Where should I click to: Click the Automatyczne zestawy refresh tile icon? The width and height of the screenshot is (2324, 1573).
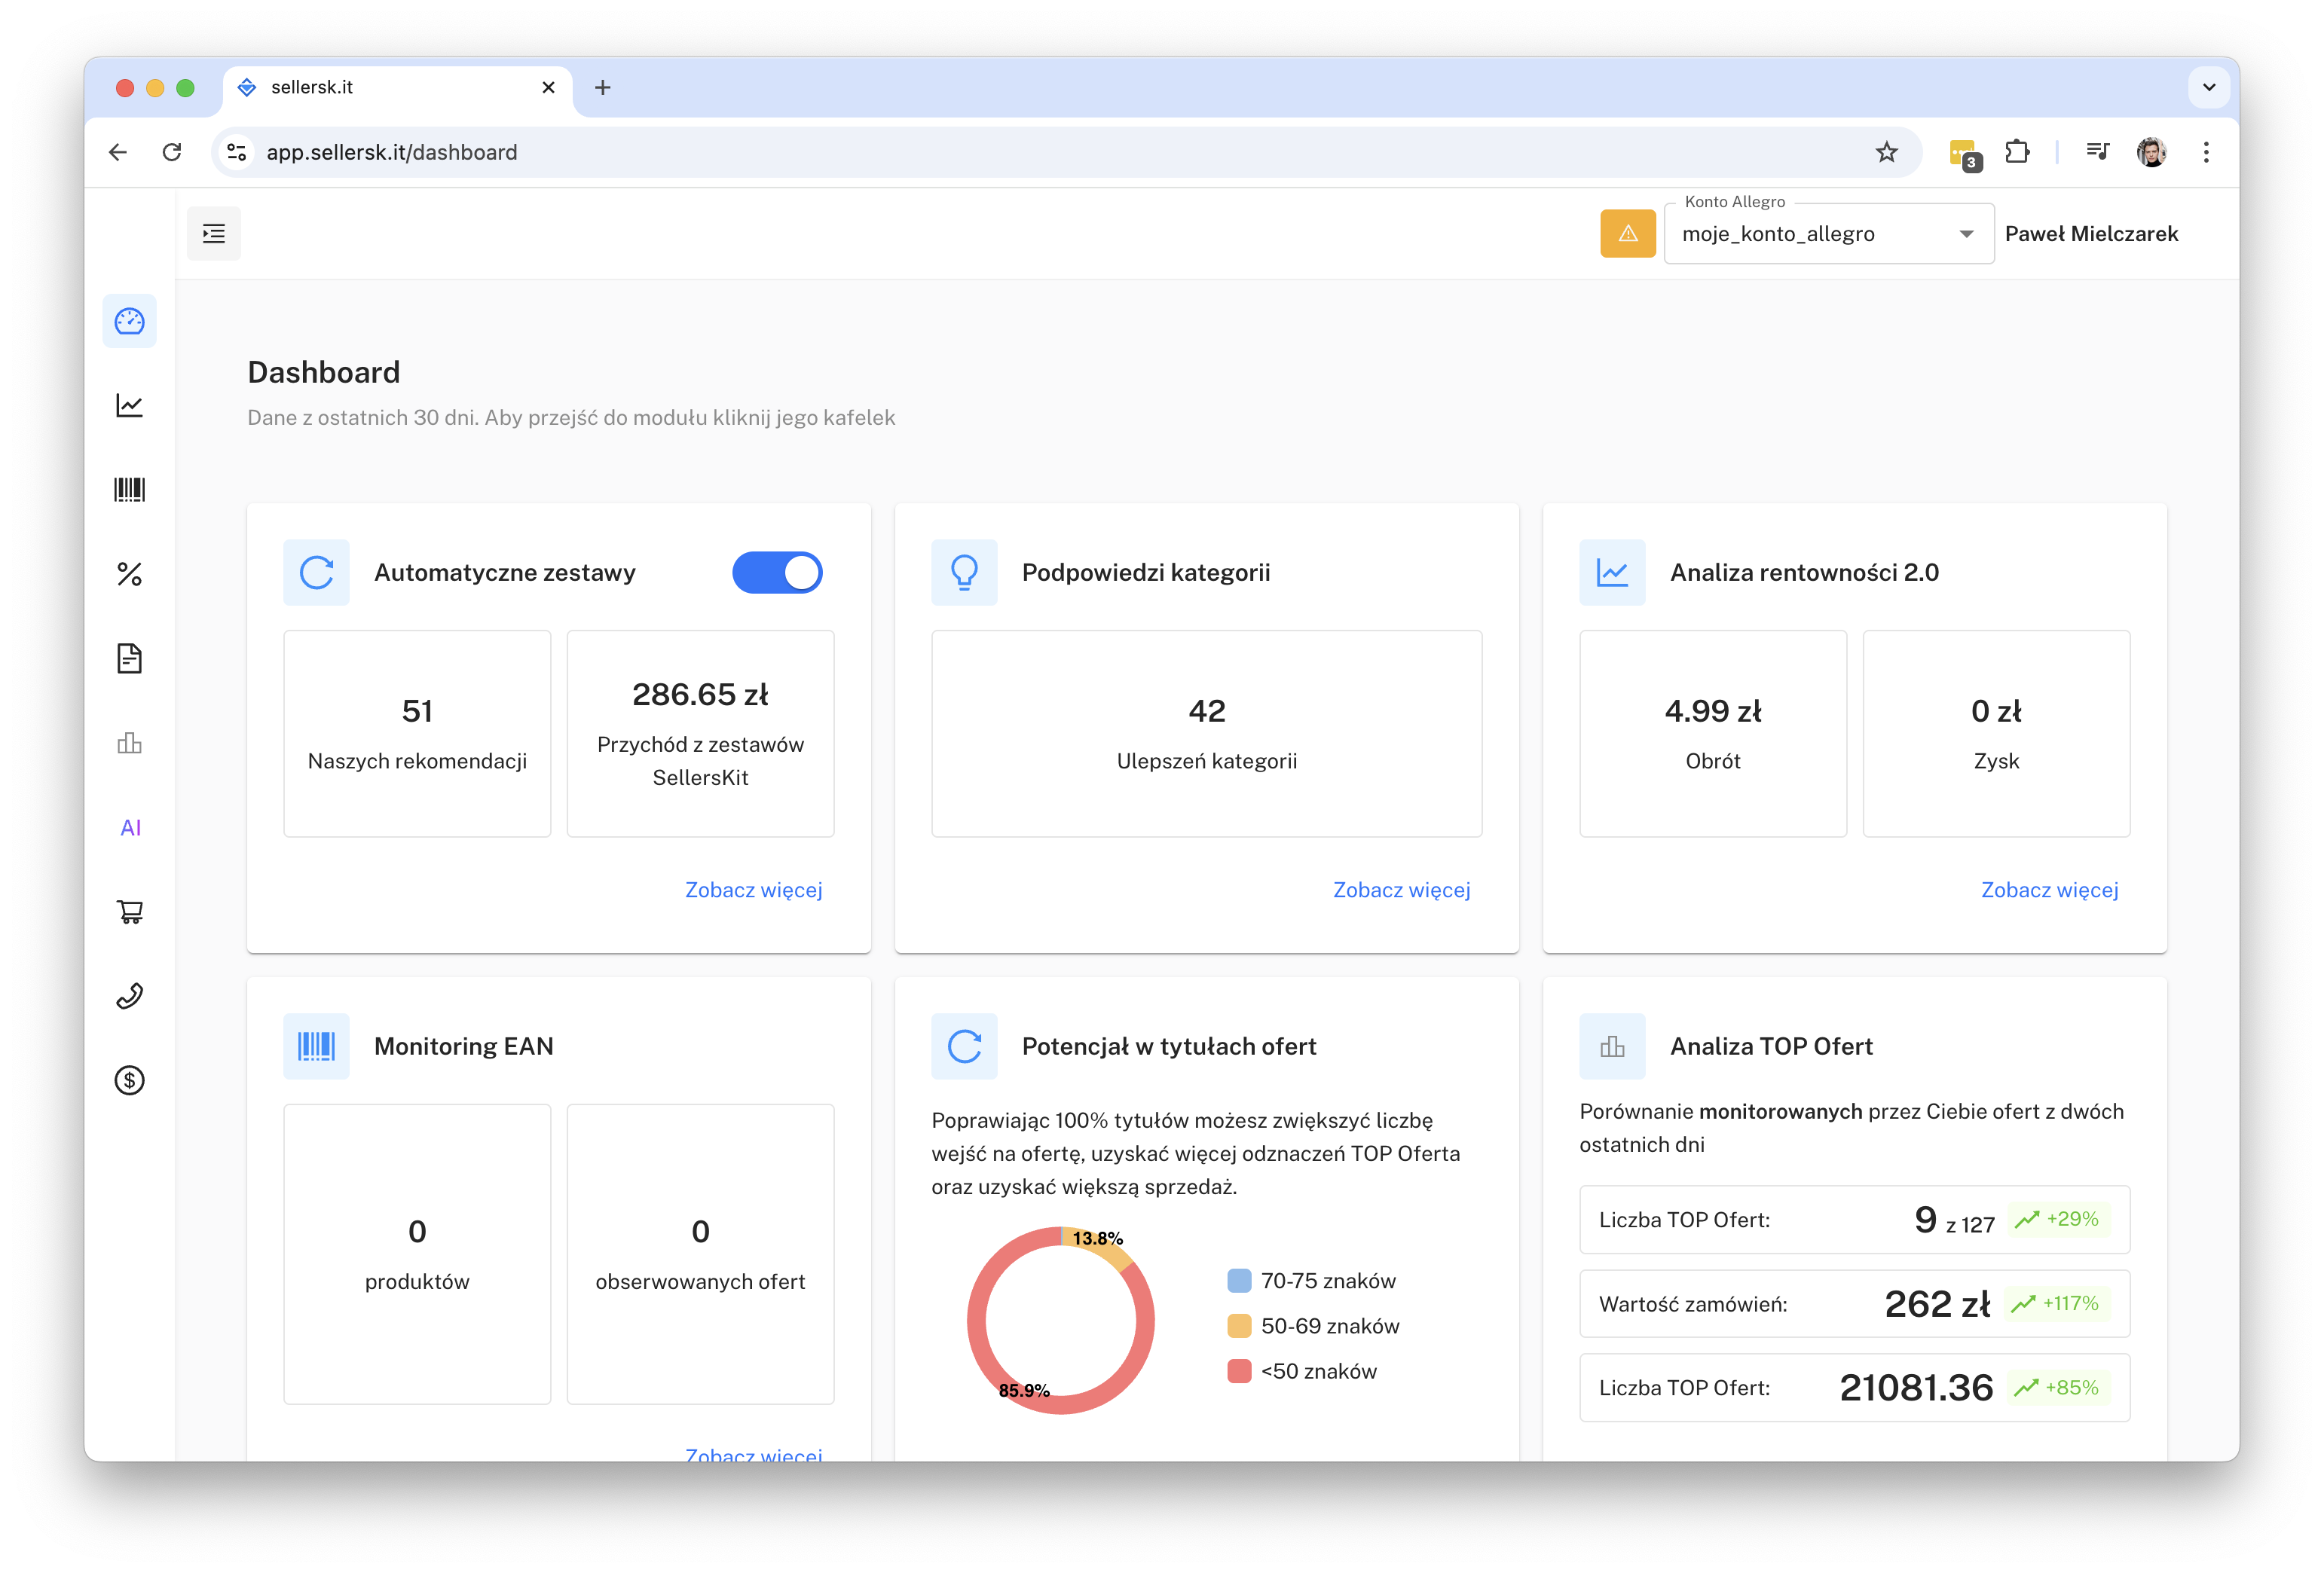tap(316, 572)
